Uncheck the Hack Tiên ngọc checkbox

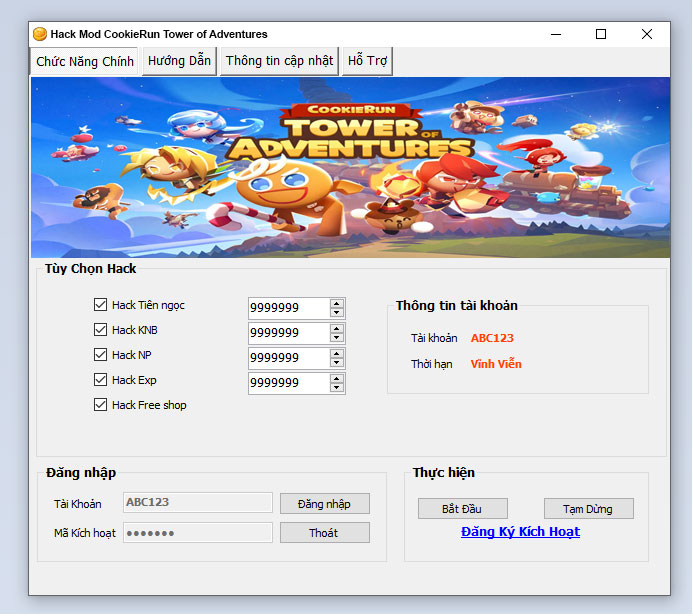click(100, 305)
